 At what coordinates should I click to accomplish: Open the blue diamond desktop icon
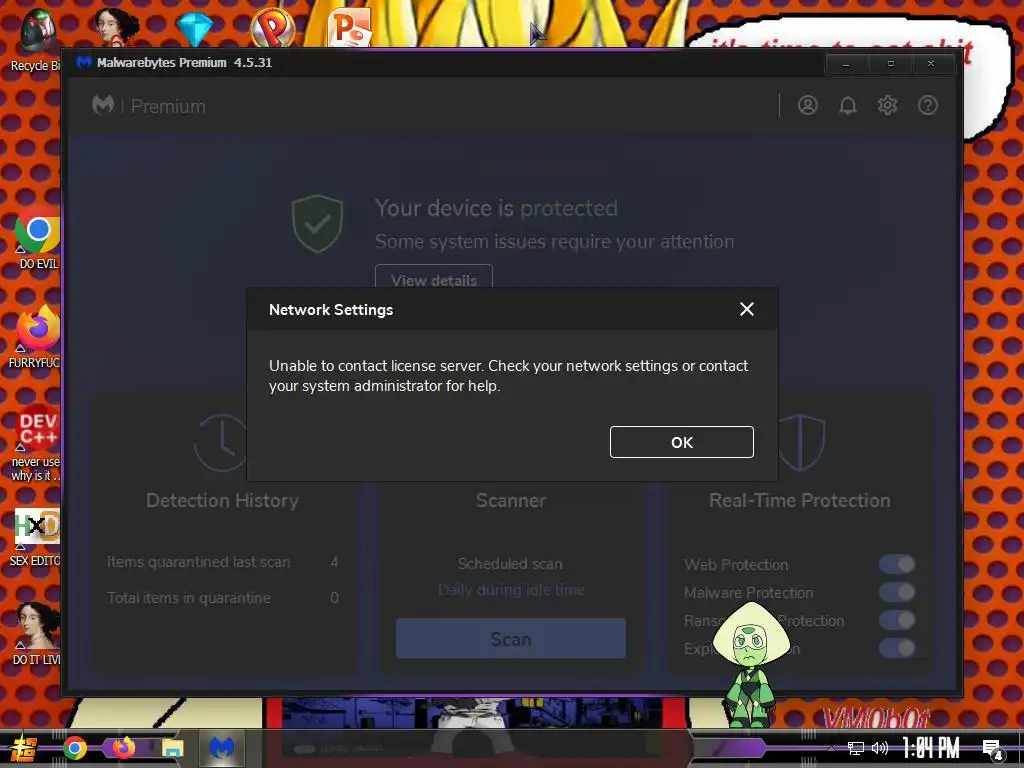195,29
